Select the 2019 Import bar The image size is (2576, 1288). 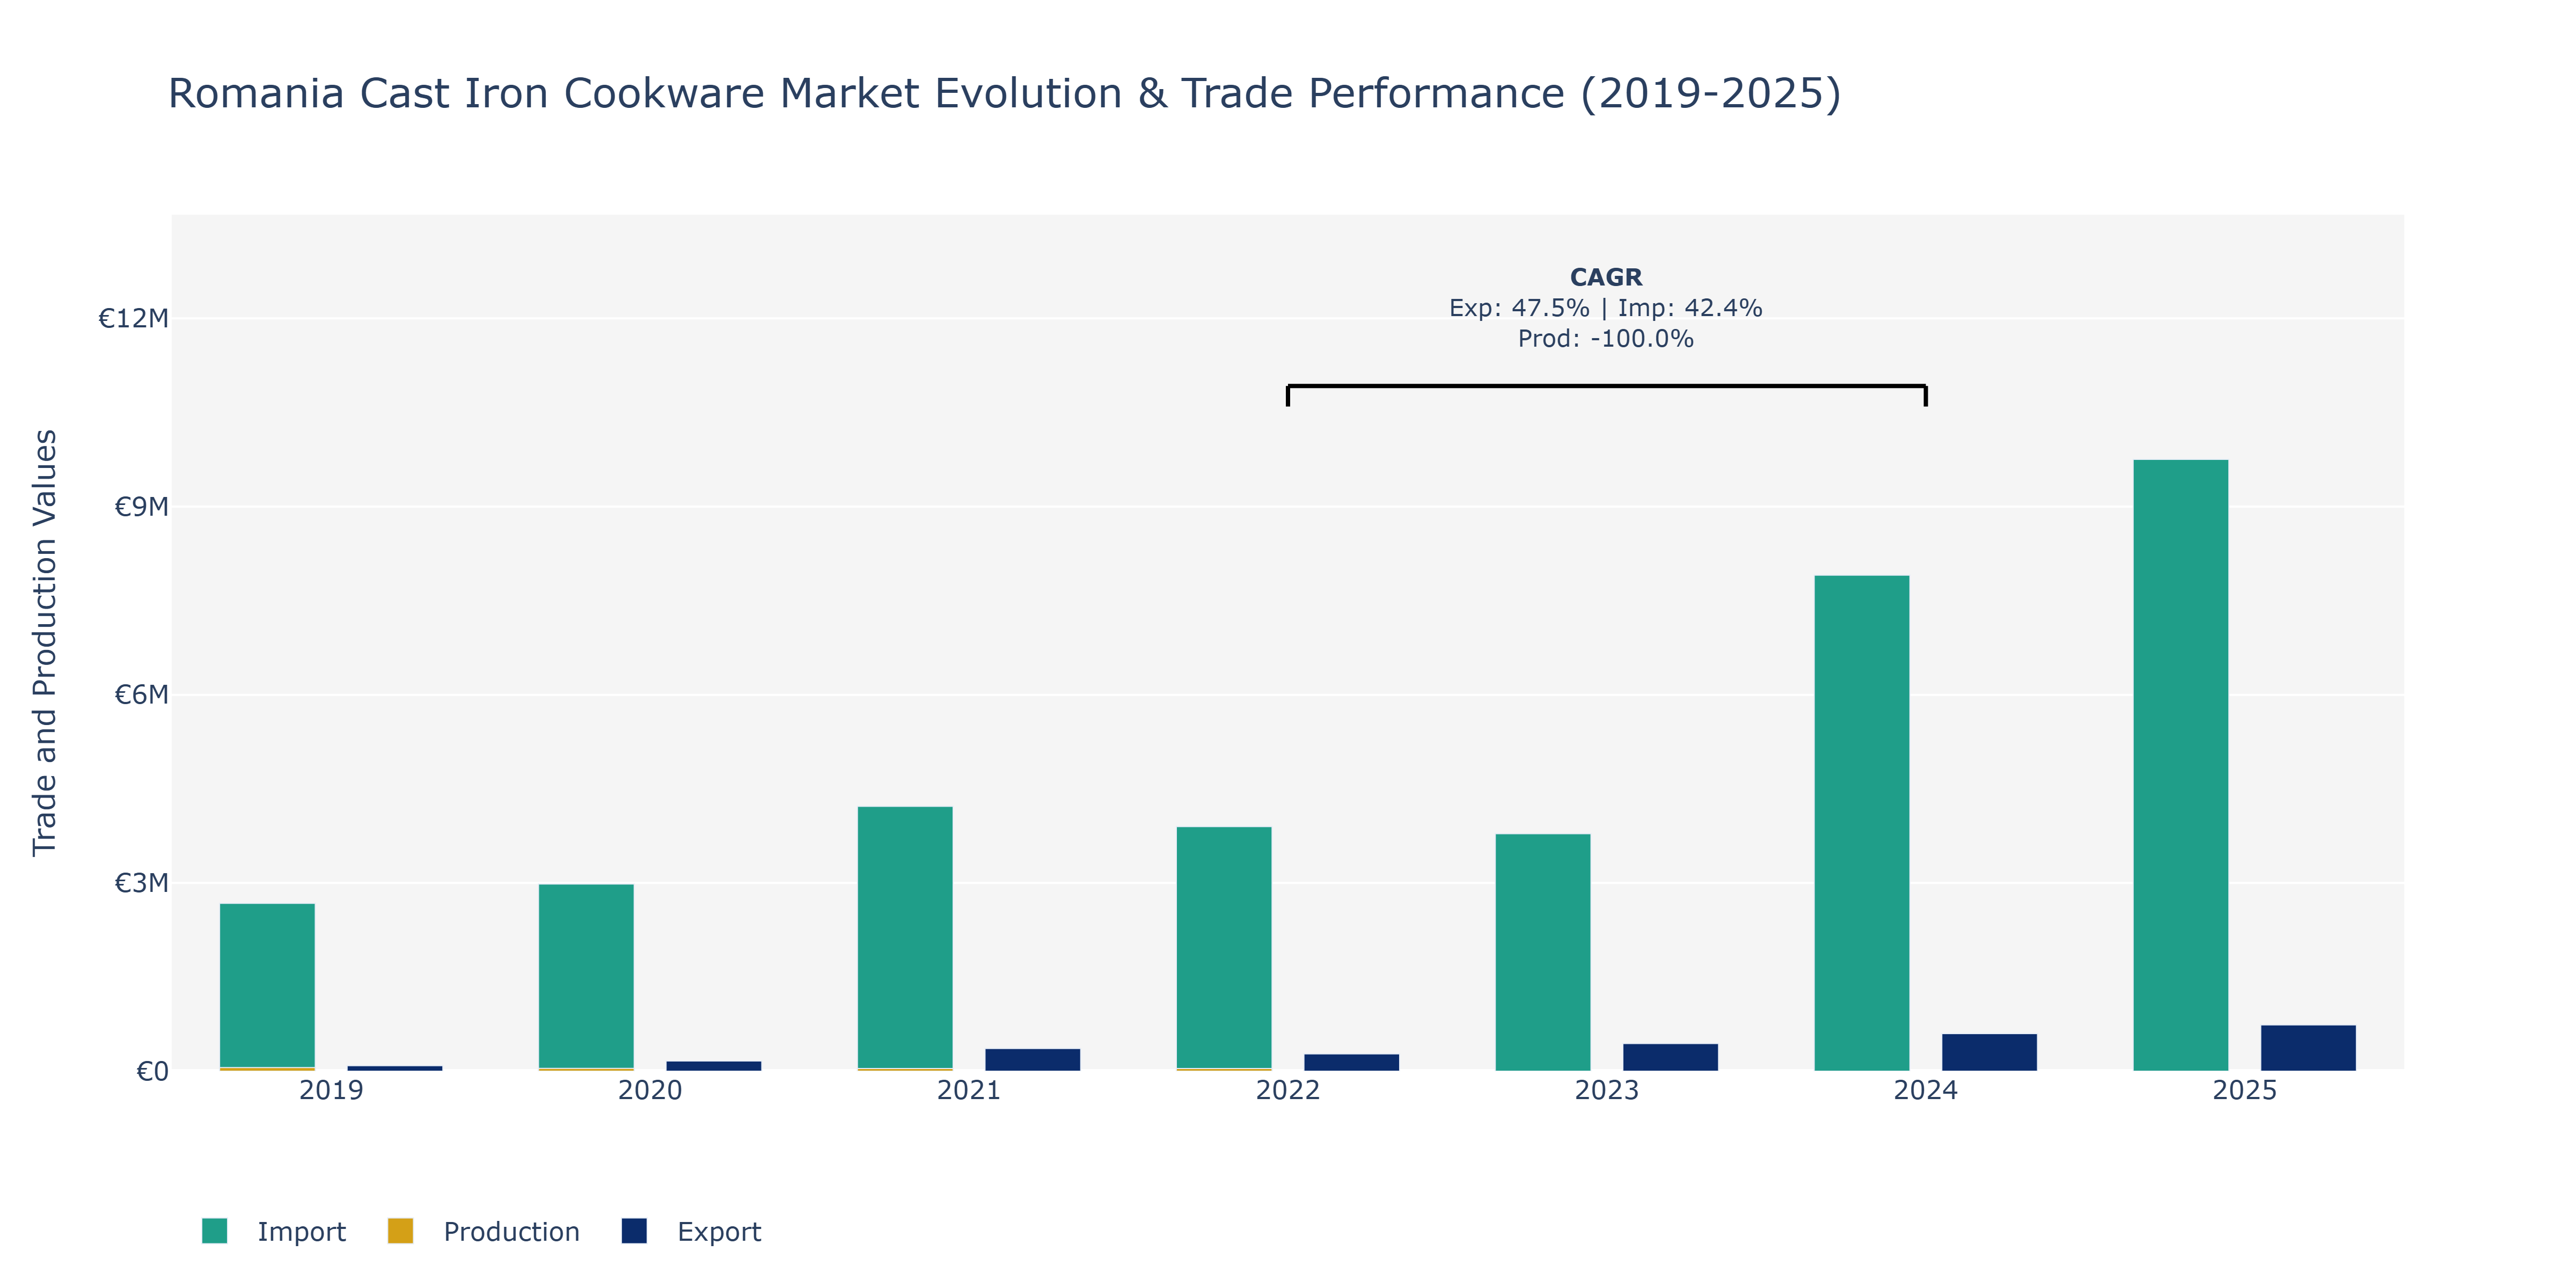click(267, 986)
